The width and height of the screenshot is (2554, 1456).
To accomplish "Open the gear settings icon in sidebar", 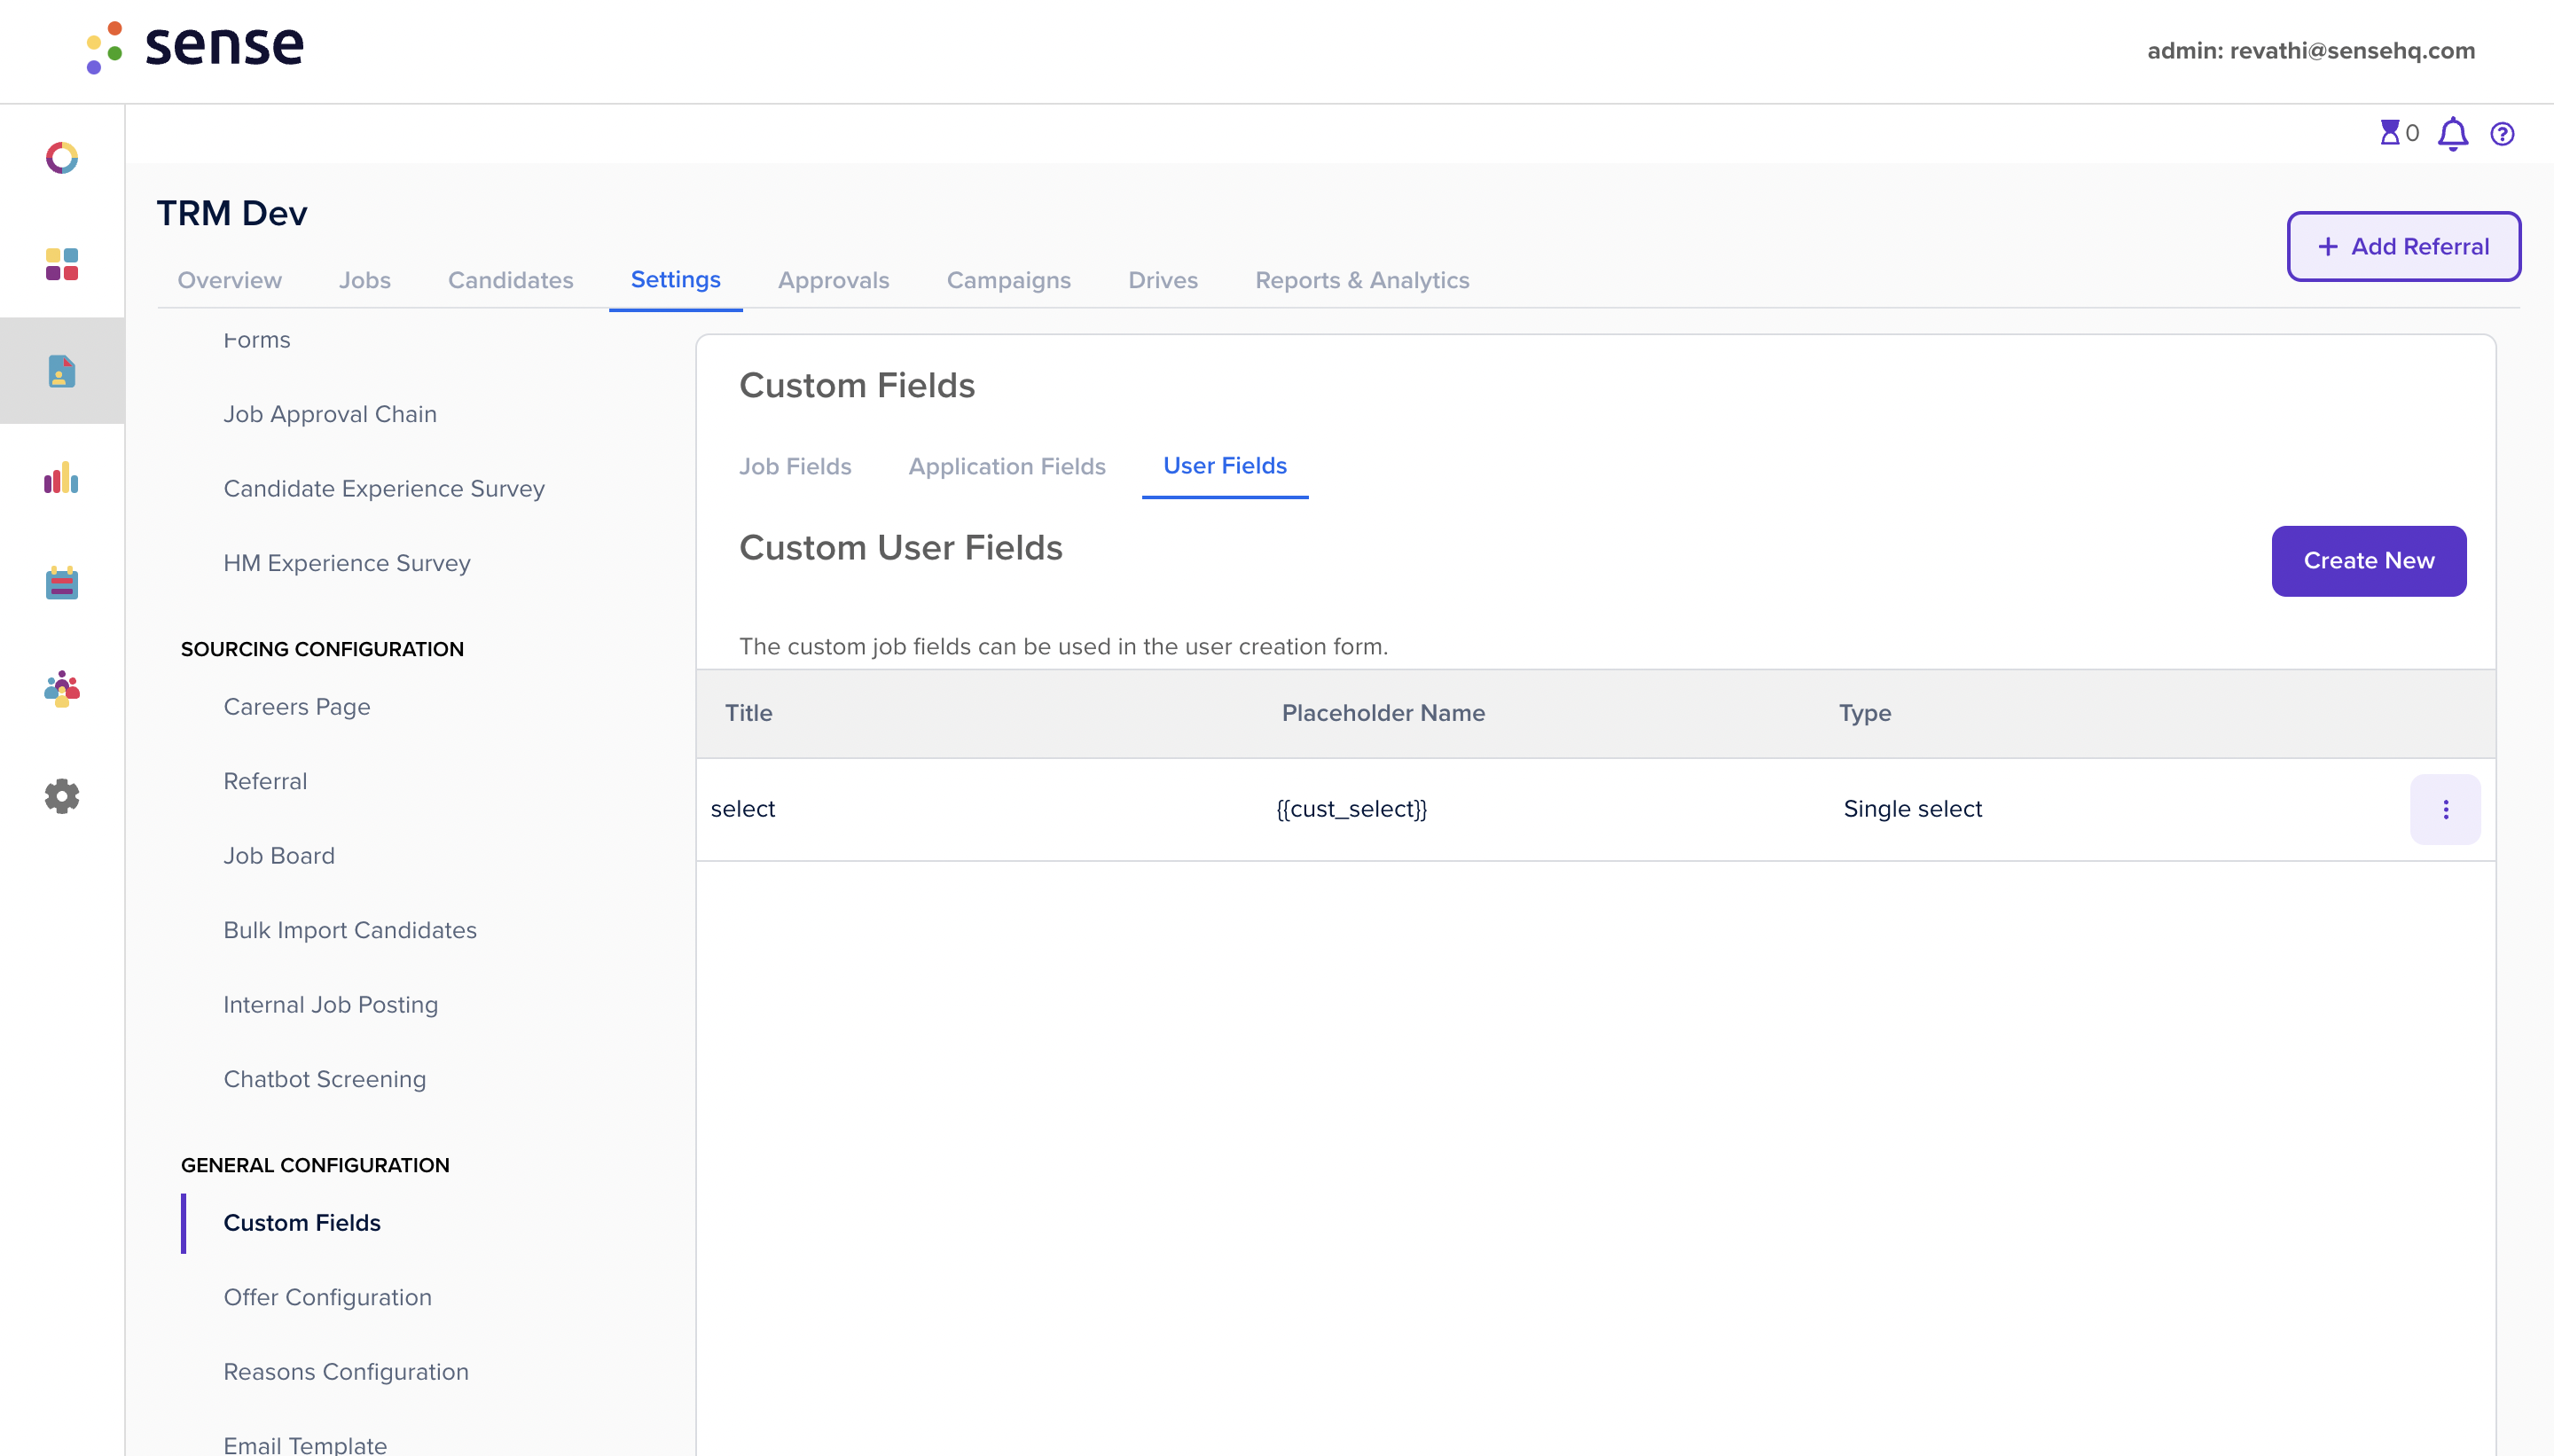I will click(x=62, y=796).
